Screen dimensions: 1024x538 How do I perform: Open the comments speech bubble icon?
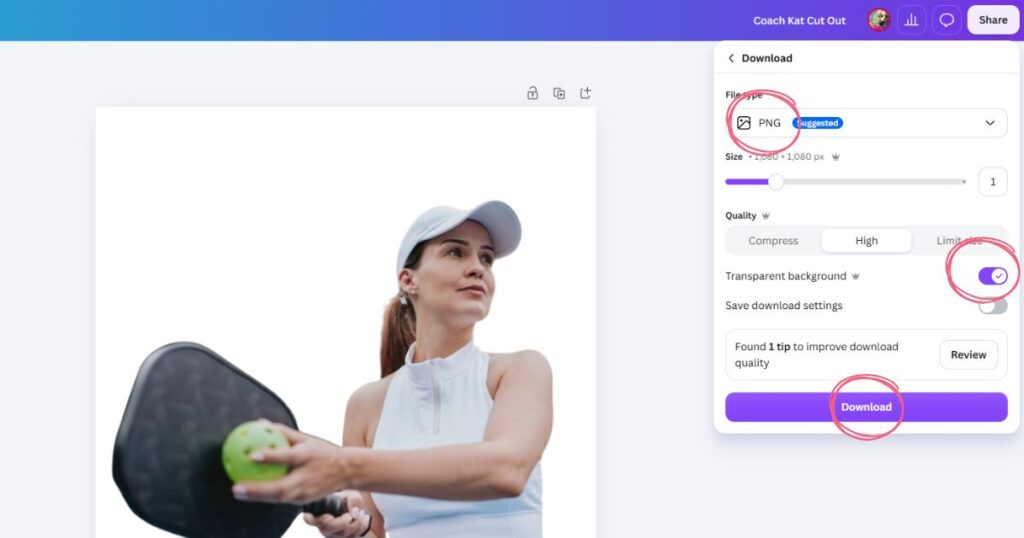click(946, 20)
